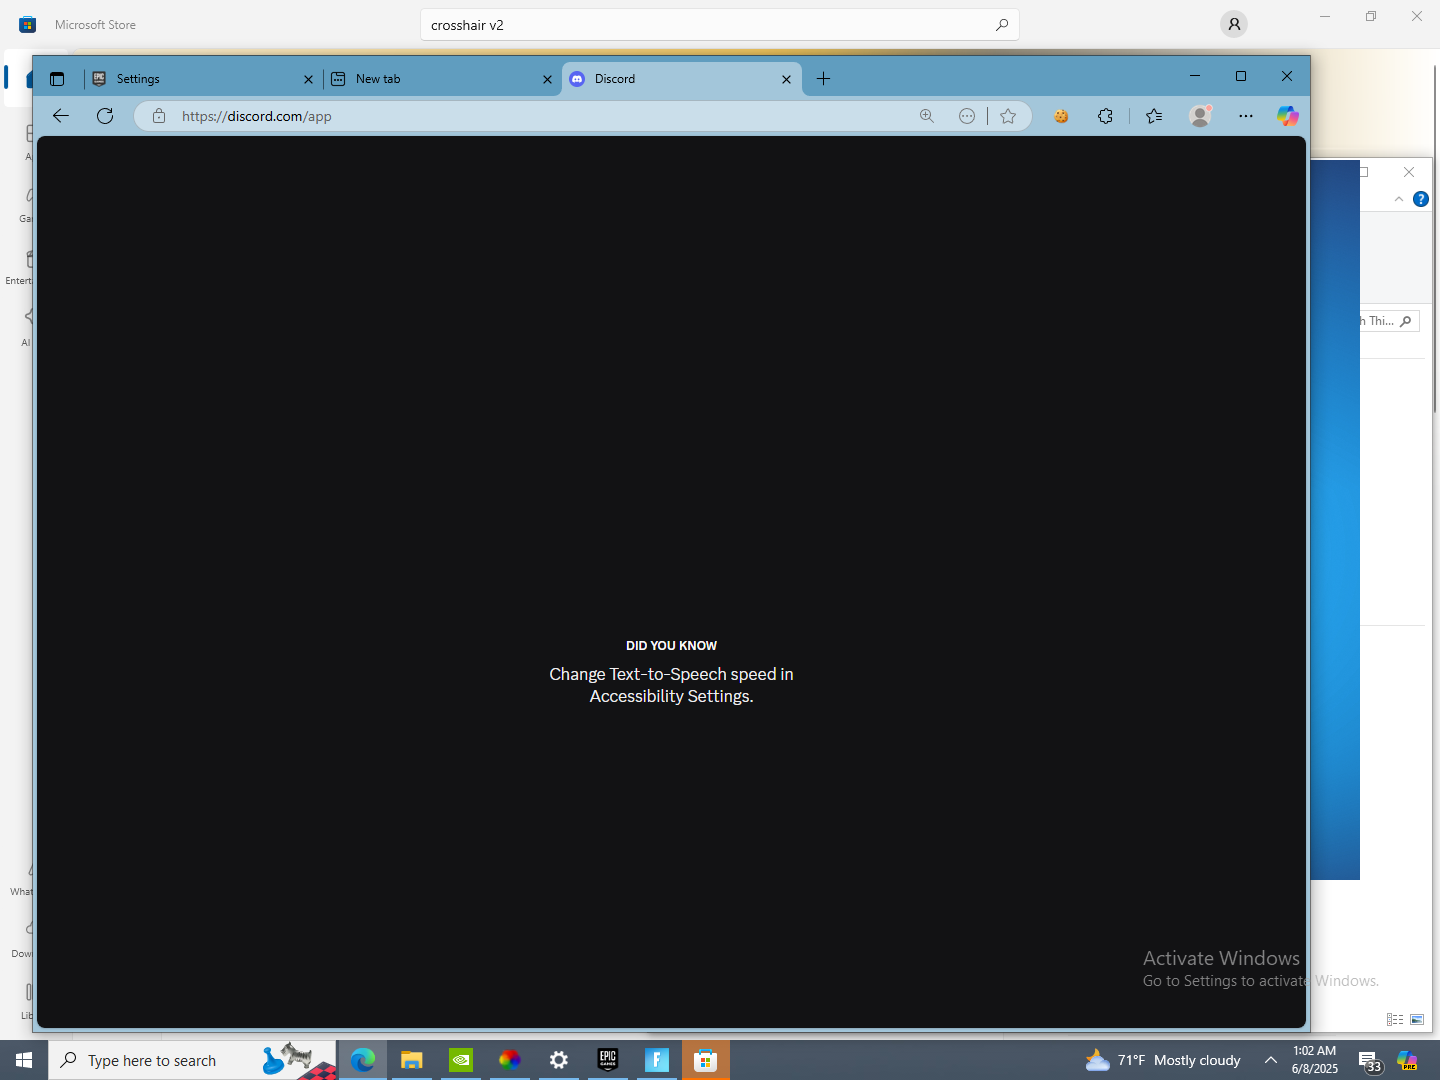The width and height of the screenshot is (1440, 1080).
Task: Click the Microsoft Store search box
Action: pos(719,25)
